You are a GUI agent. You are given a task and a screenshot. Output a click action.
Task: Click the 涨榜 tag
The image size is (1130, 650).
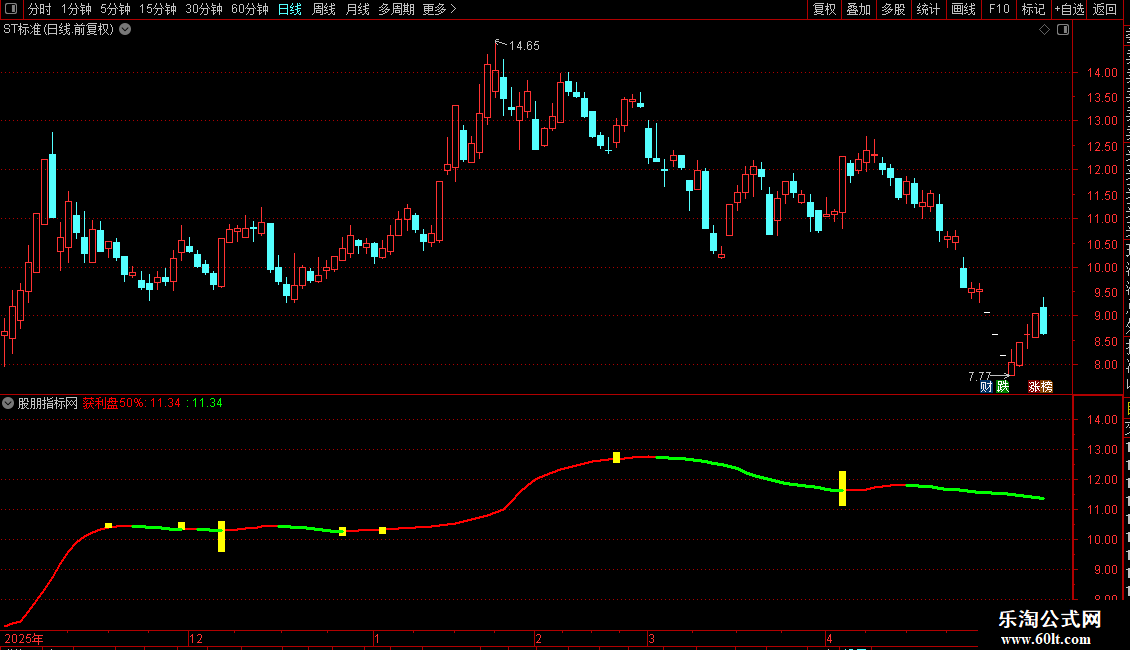click(1040, 387)
